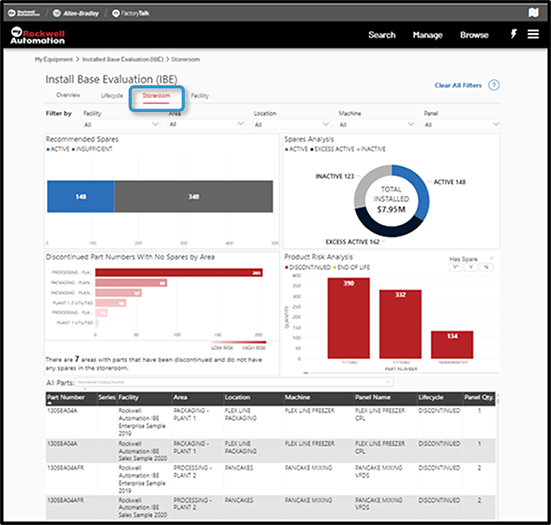
Task: Expand the Location filter dropdown
Action: [x=291, y=124]
